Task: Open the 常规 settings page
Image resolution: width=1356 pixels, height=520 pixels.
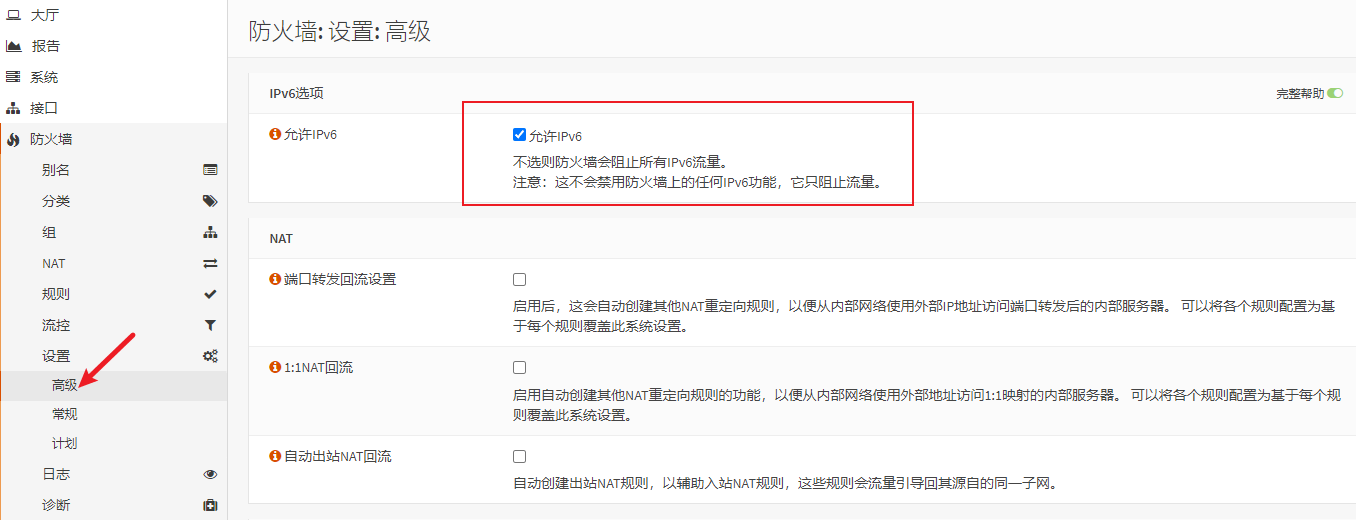Action: [65, 414]
